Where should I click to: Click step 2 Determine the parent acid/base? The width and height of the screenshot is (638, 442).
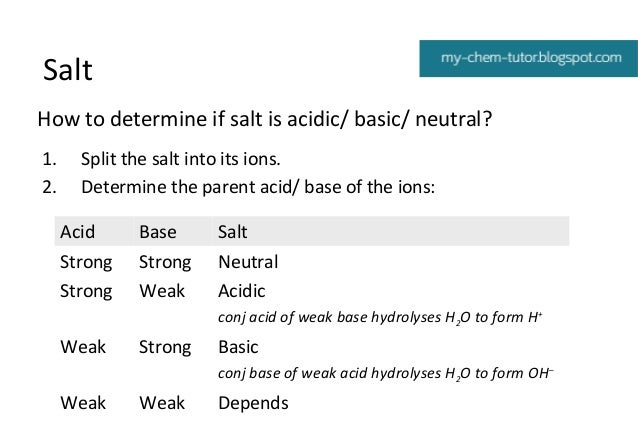click(x=258, y=187)
